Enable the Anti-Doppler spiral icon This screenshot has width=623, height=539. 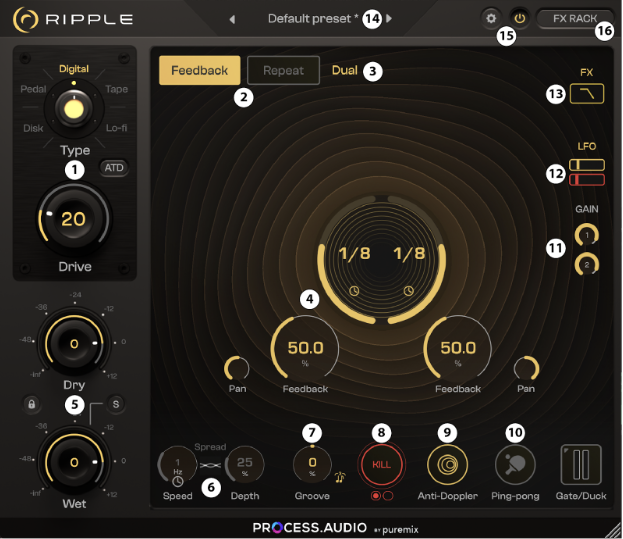pos(447,465)
